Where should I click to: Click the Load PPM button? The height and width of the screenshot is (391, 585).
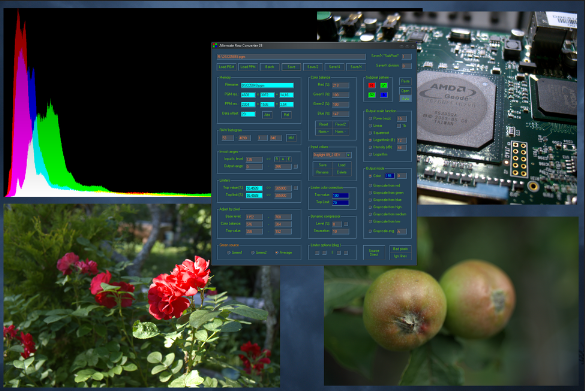click(x=248, y=67)
